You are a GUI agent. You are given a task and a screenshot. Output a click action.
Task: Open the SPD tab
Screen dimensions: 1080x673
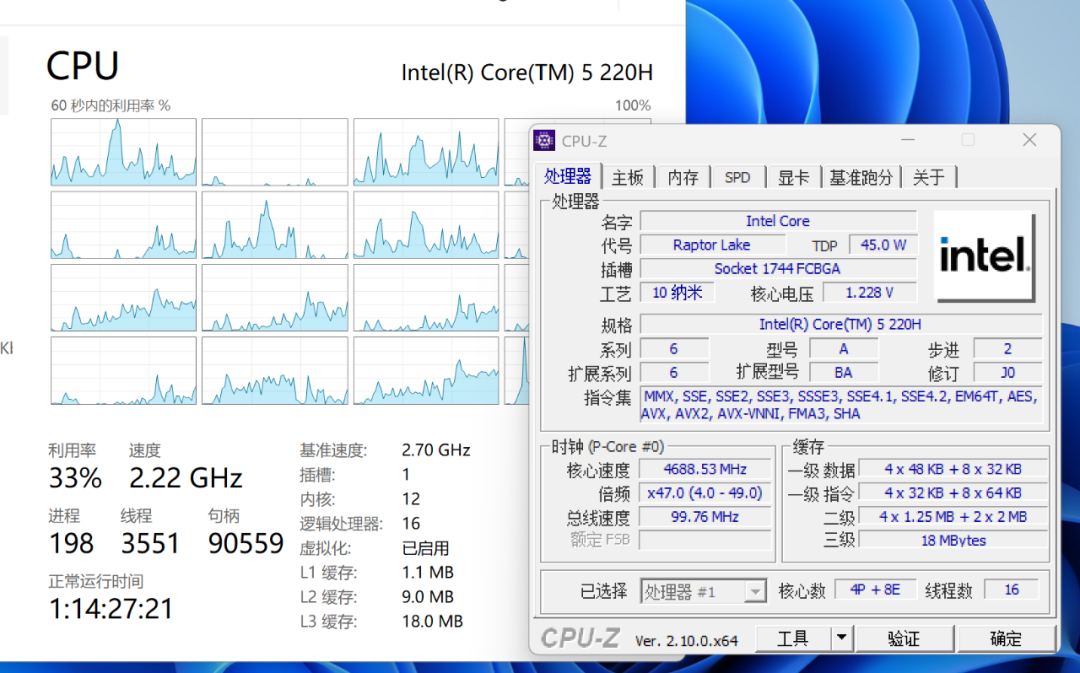click(x=737, y=178)
